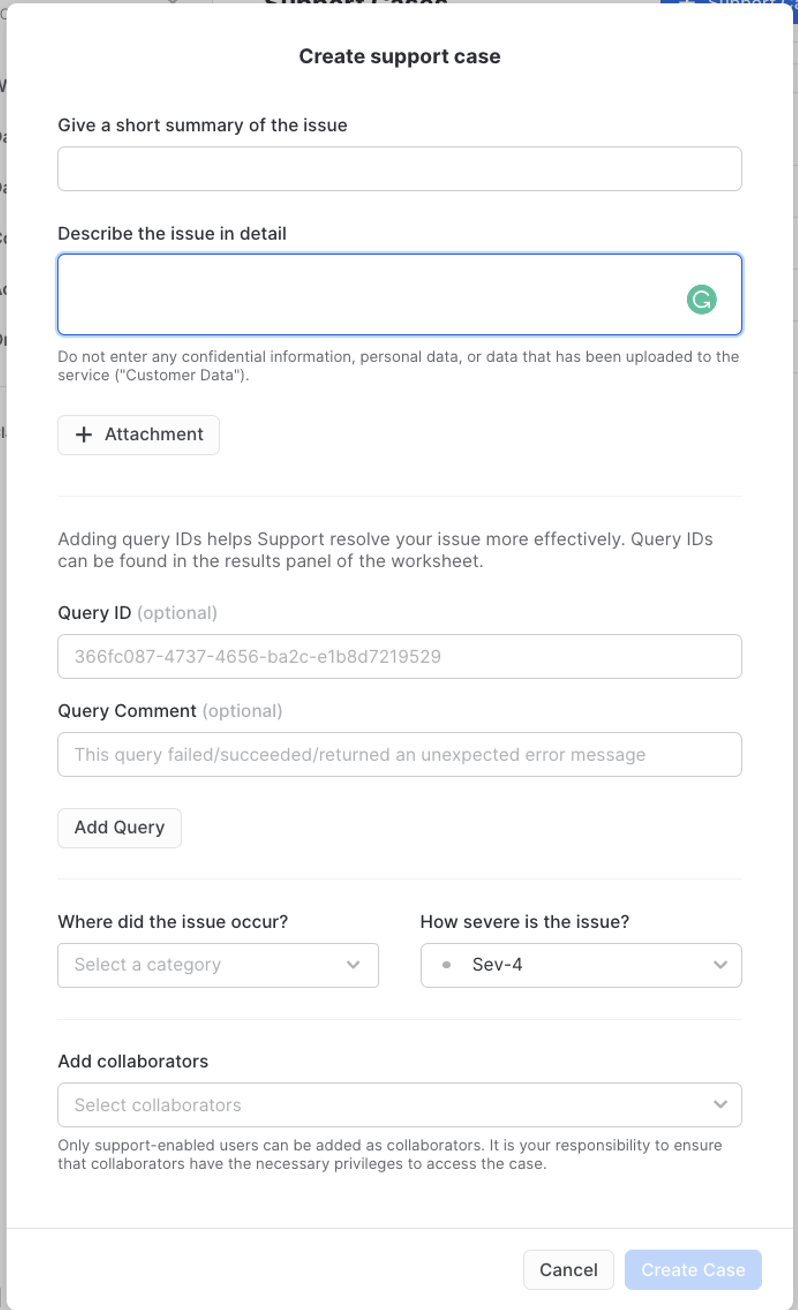Open the 'Select a category' dropdown

click(x=218, y=965)
